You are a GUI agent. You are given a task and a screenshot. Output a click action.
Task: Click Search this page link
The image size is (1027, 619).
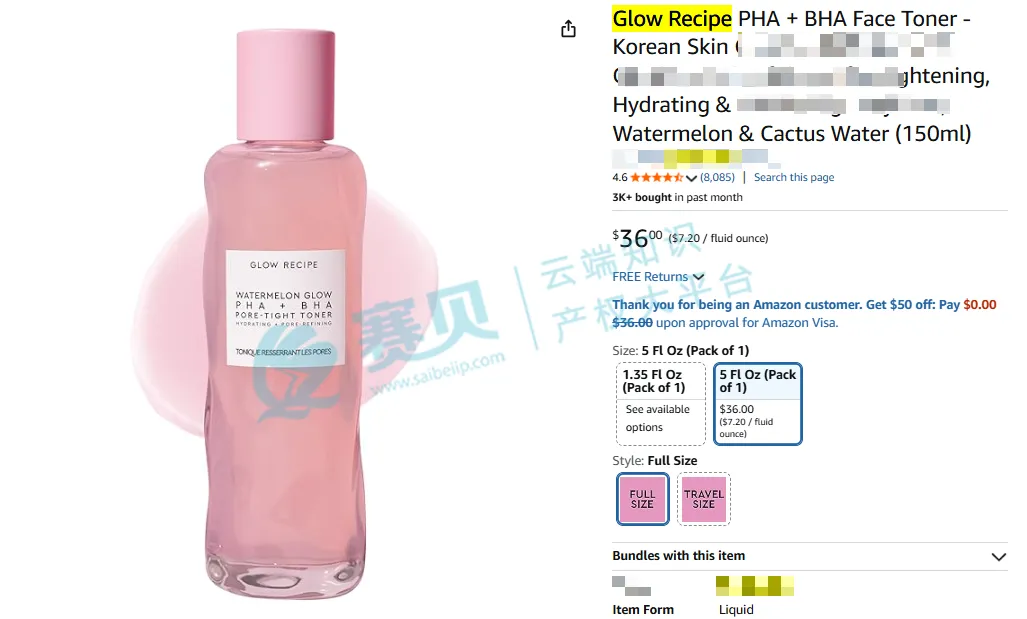(794, 178)
